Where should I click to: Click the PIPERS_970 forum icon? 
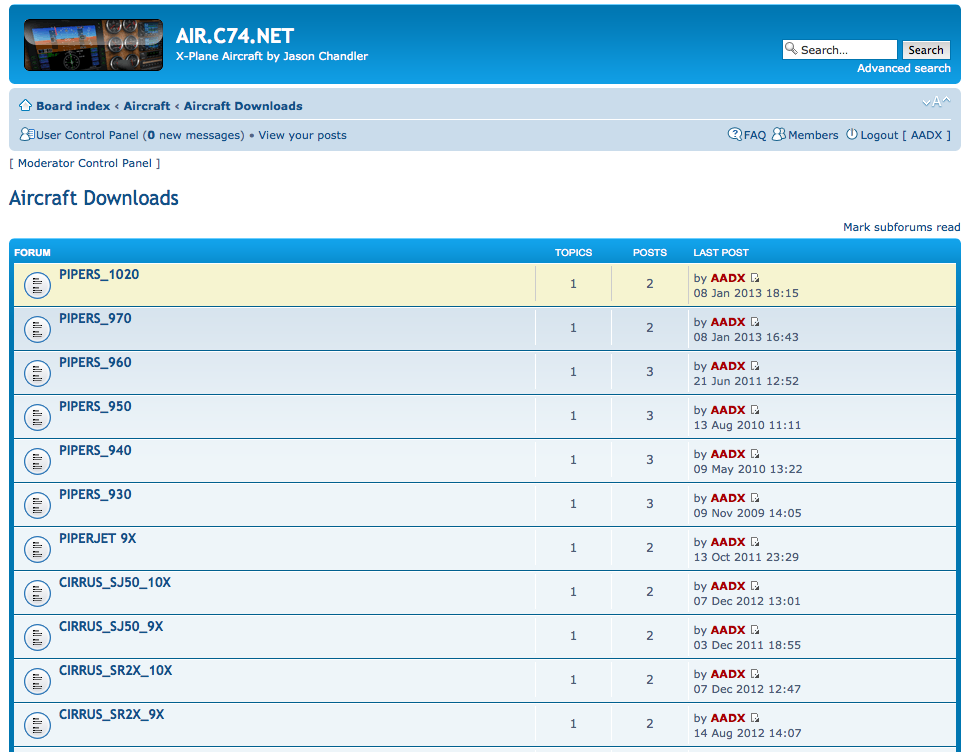click(x=37, y=329)
